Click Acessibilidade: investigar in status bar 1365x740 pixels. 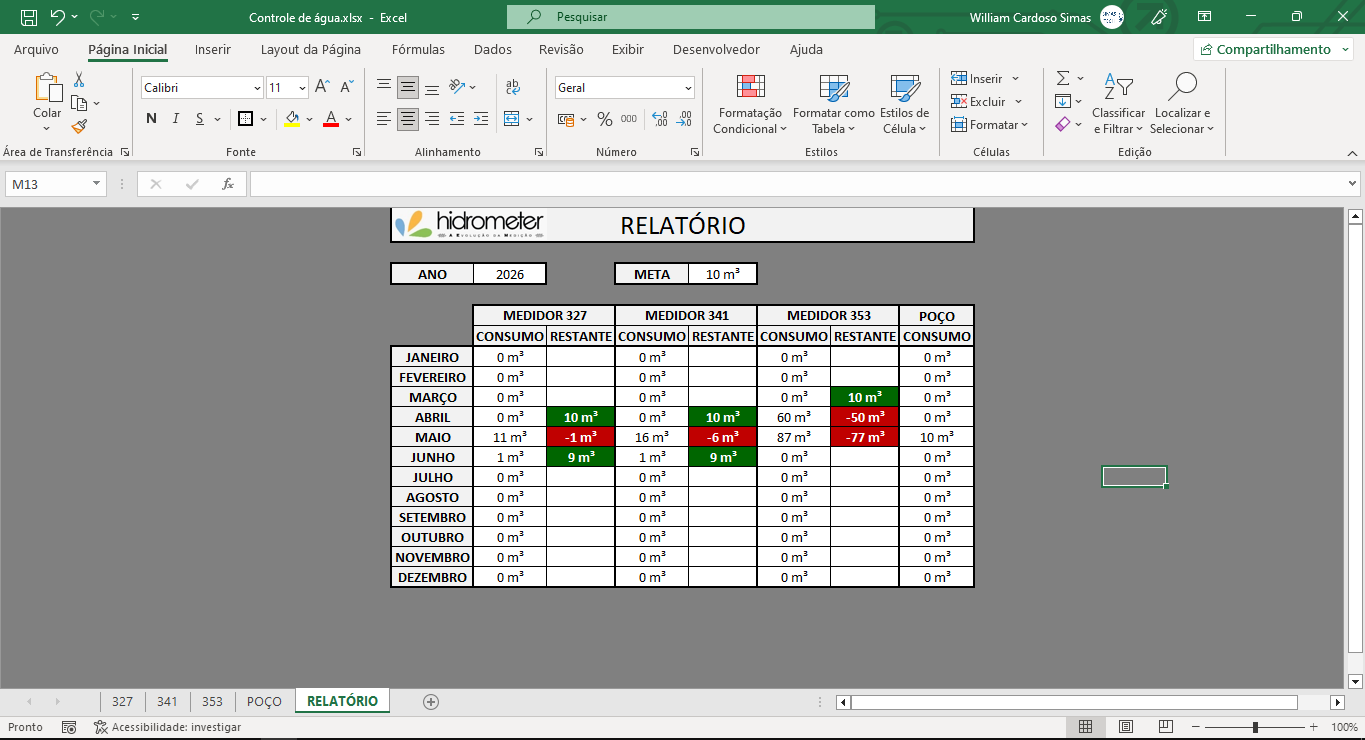pyautogui.click(x=167, y=727)
